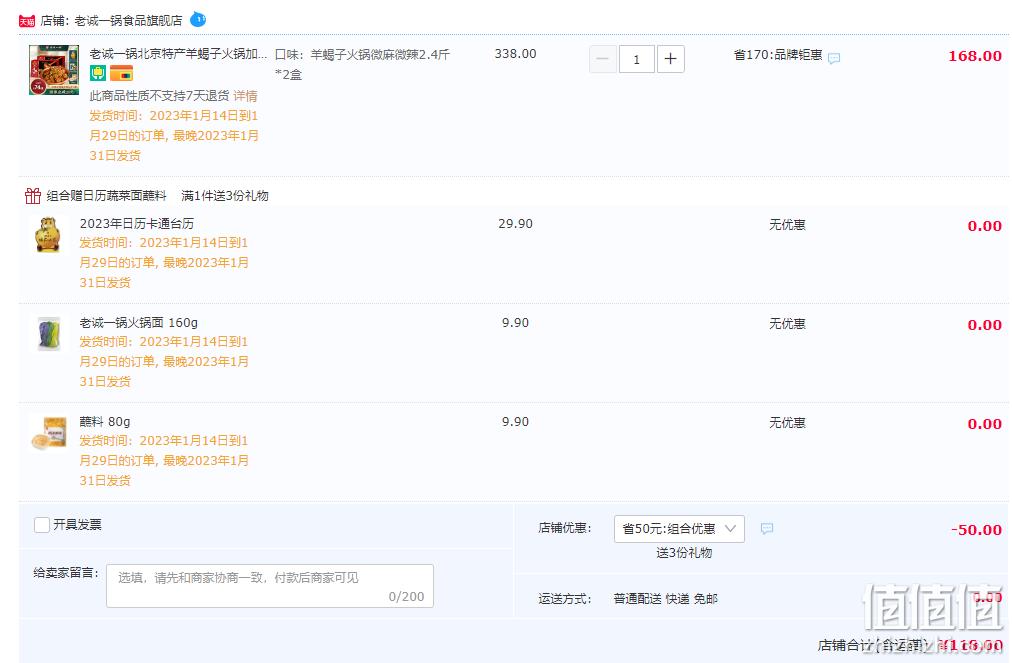Click the 2023年日历卡通台历 gift name

click(x=137, y=223)
